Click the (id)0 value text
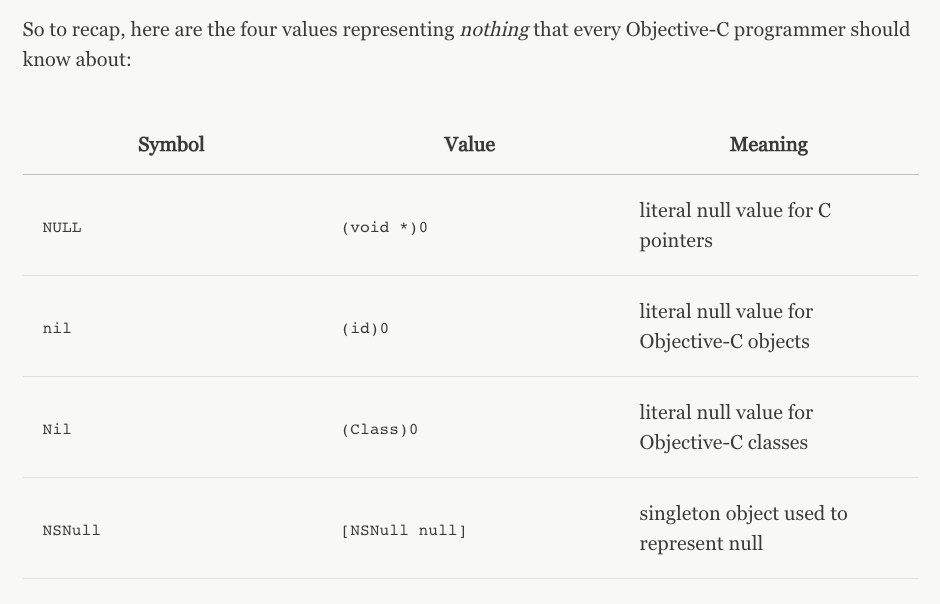The width and height of the screenshot is (940, 604). click(x=365, y=328)
